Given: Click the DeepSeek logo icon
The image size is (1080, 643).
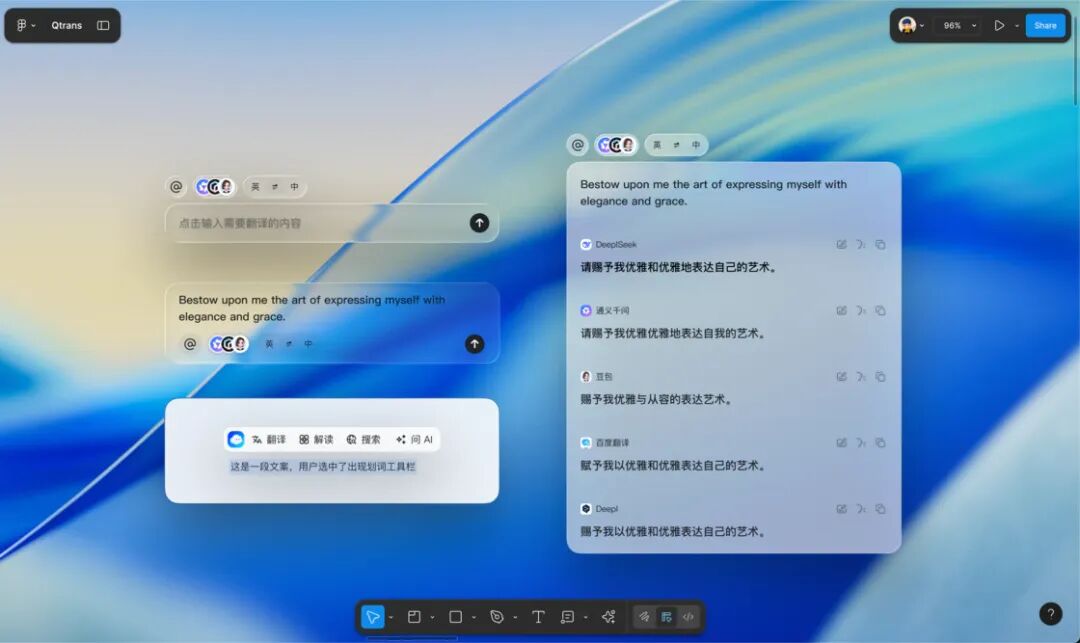Looking at the screenshot, I should 585,244.
